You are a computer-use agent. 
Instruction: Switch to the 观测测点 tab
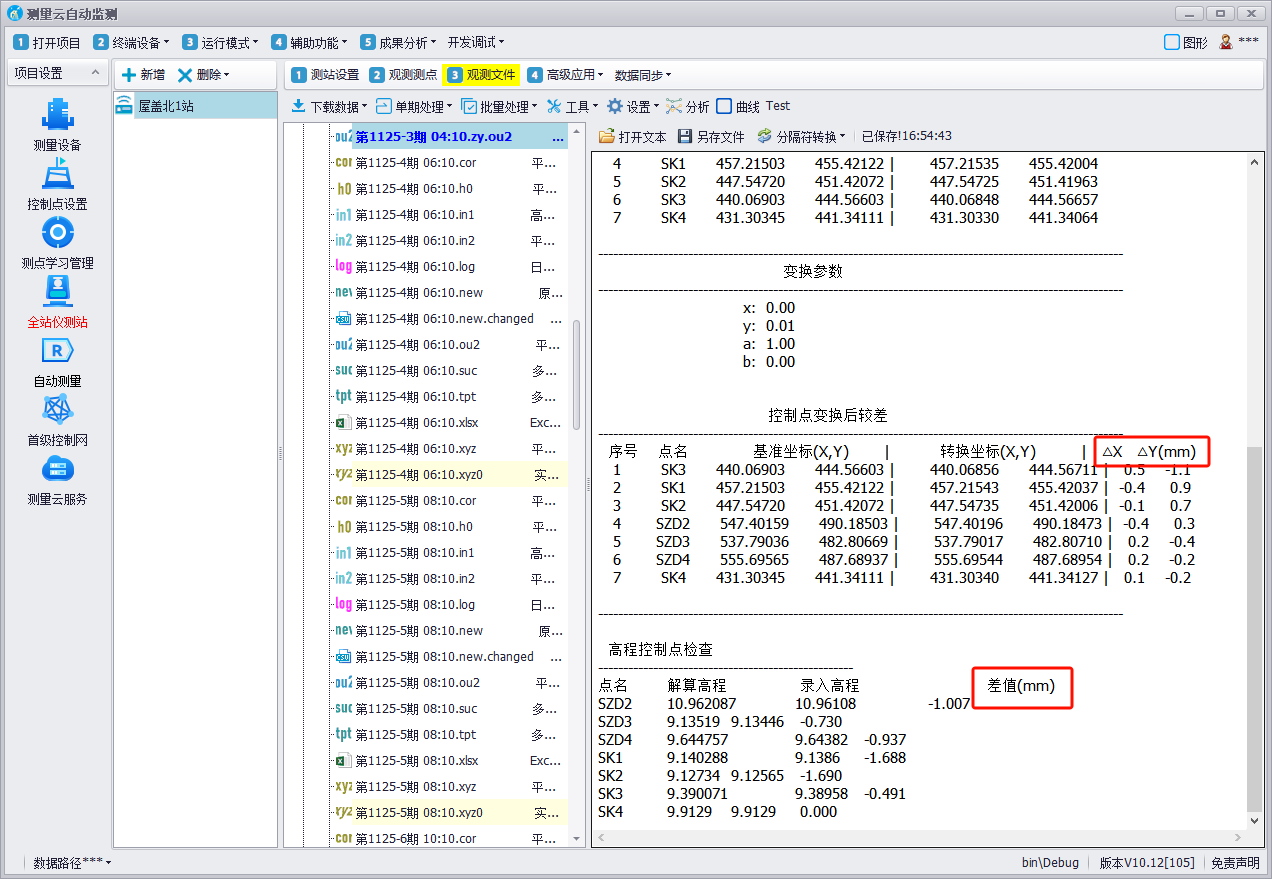(x=403, y=75)
